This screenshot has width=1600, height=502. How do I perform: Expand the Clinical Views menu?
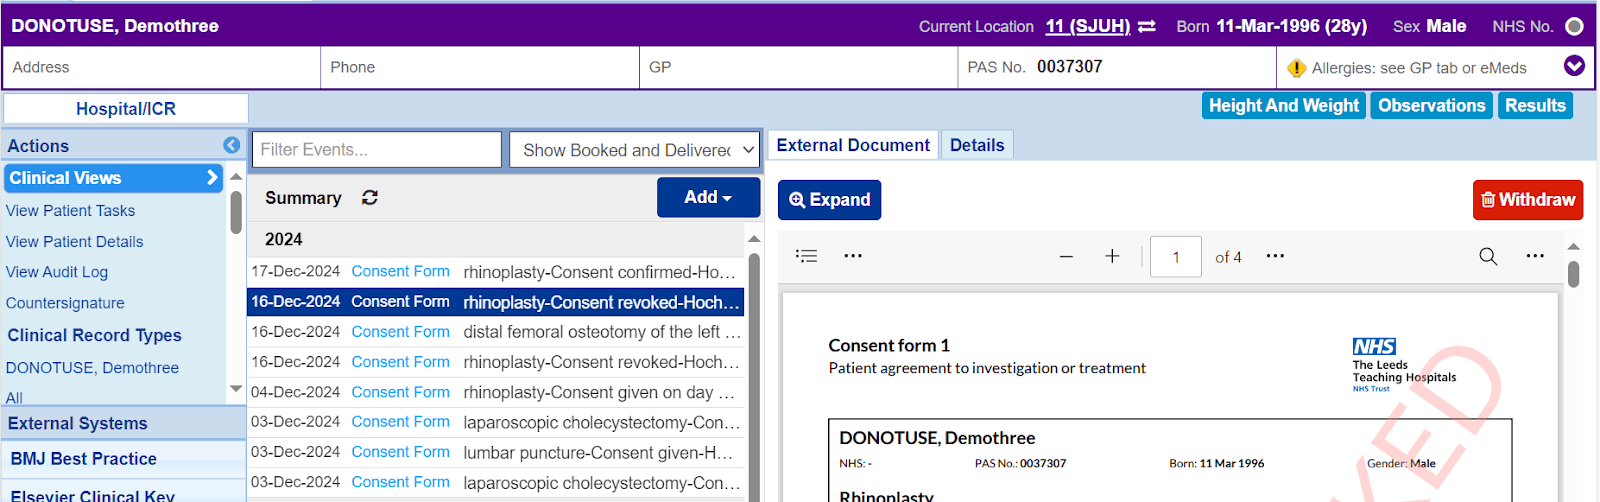coord(113,178)
